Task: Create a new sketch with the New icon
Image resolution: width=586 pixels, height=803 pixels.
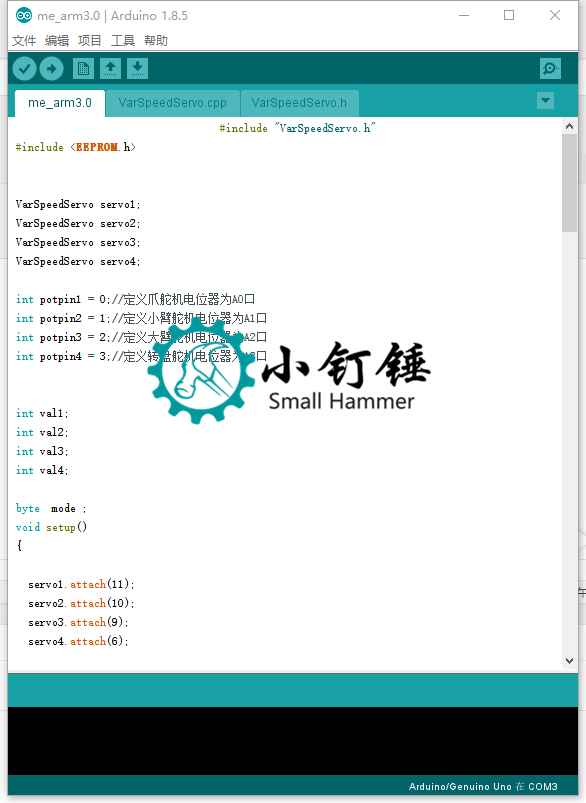Action: click(83, 69)
